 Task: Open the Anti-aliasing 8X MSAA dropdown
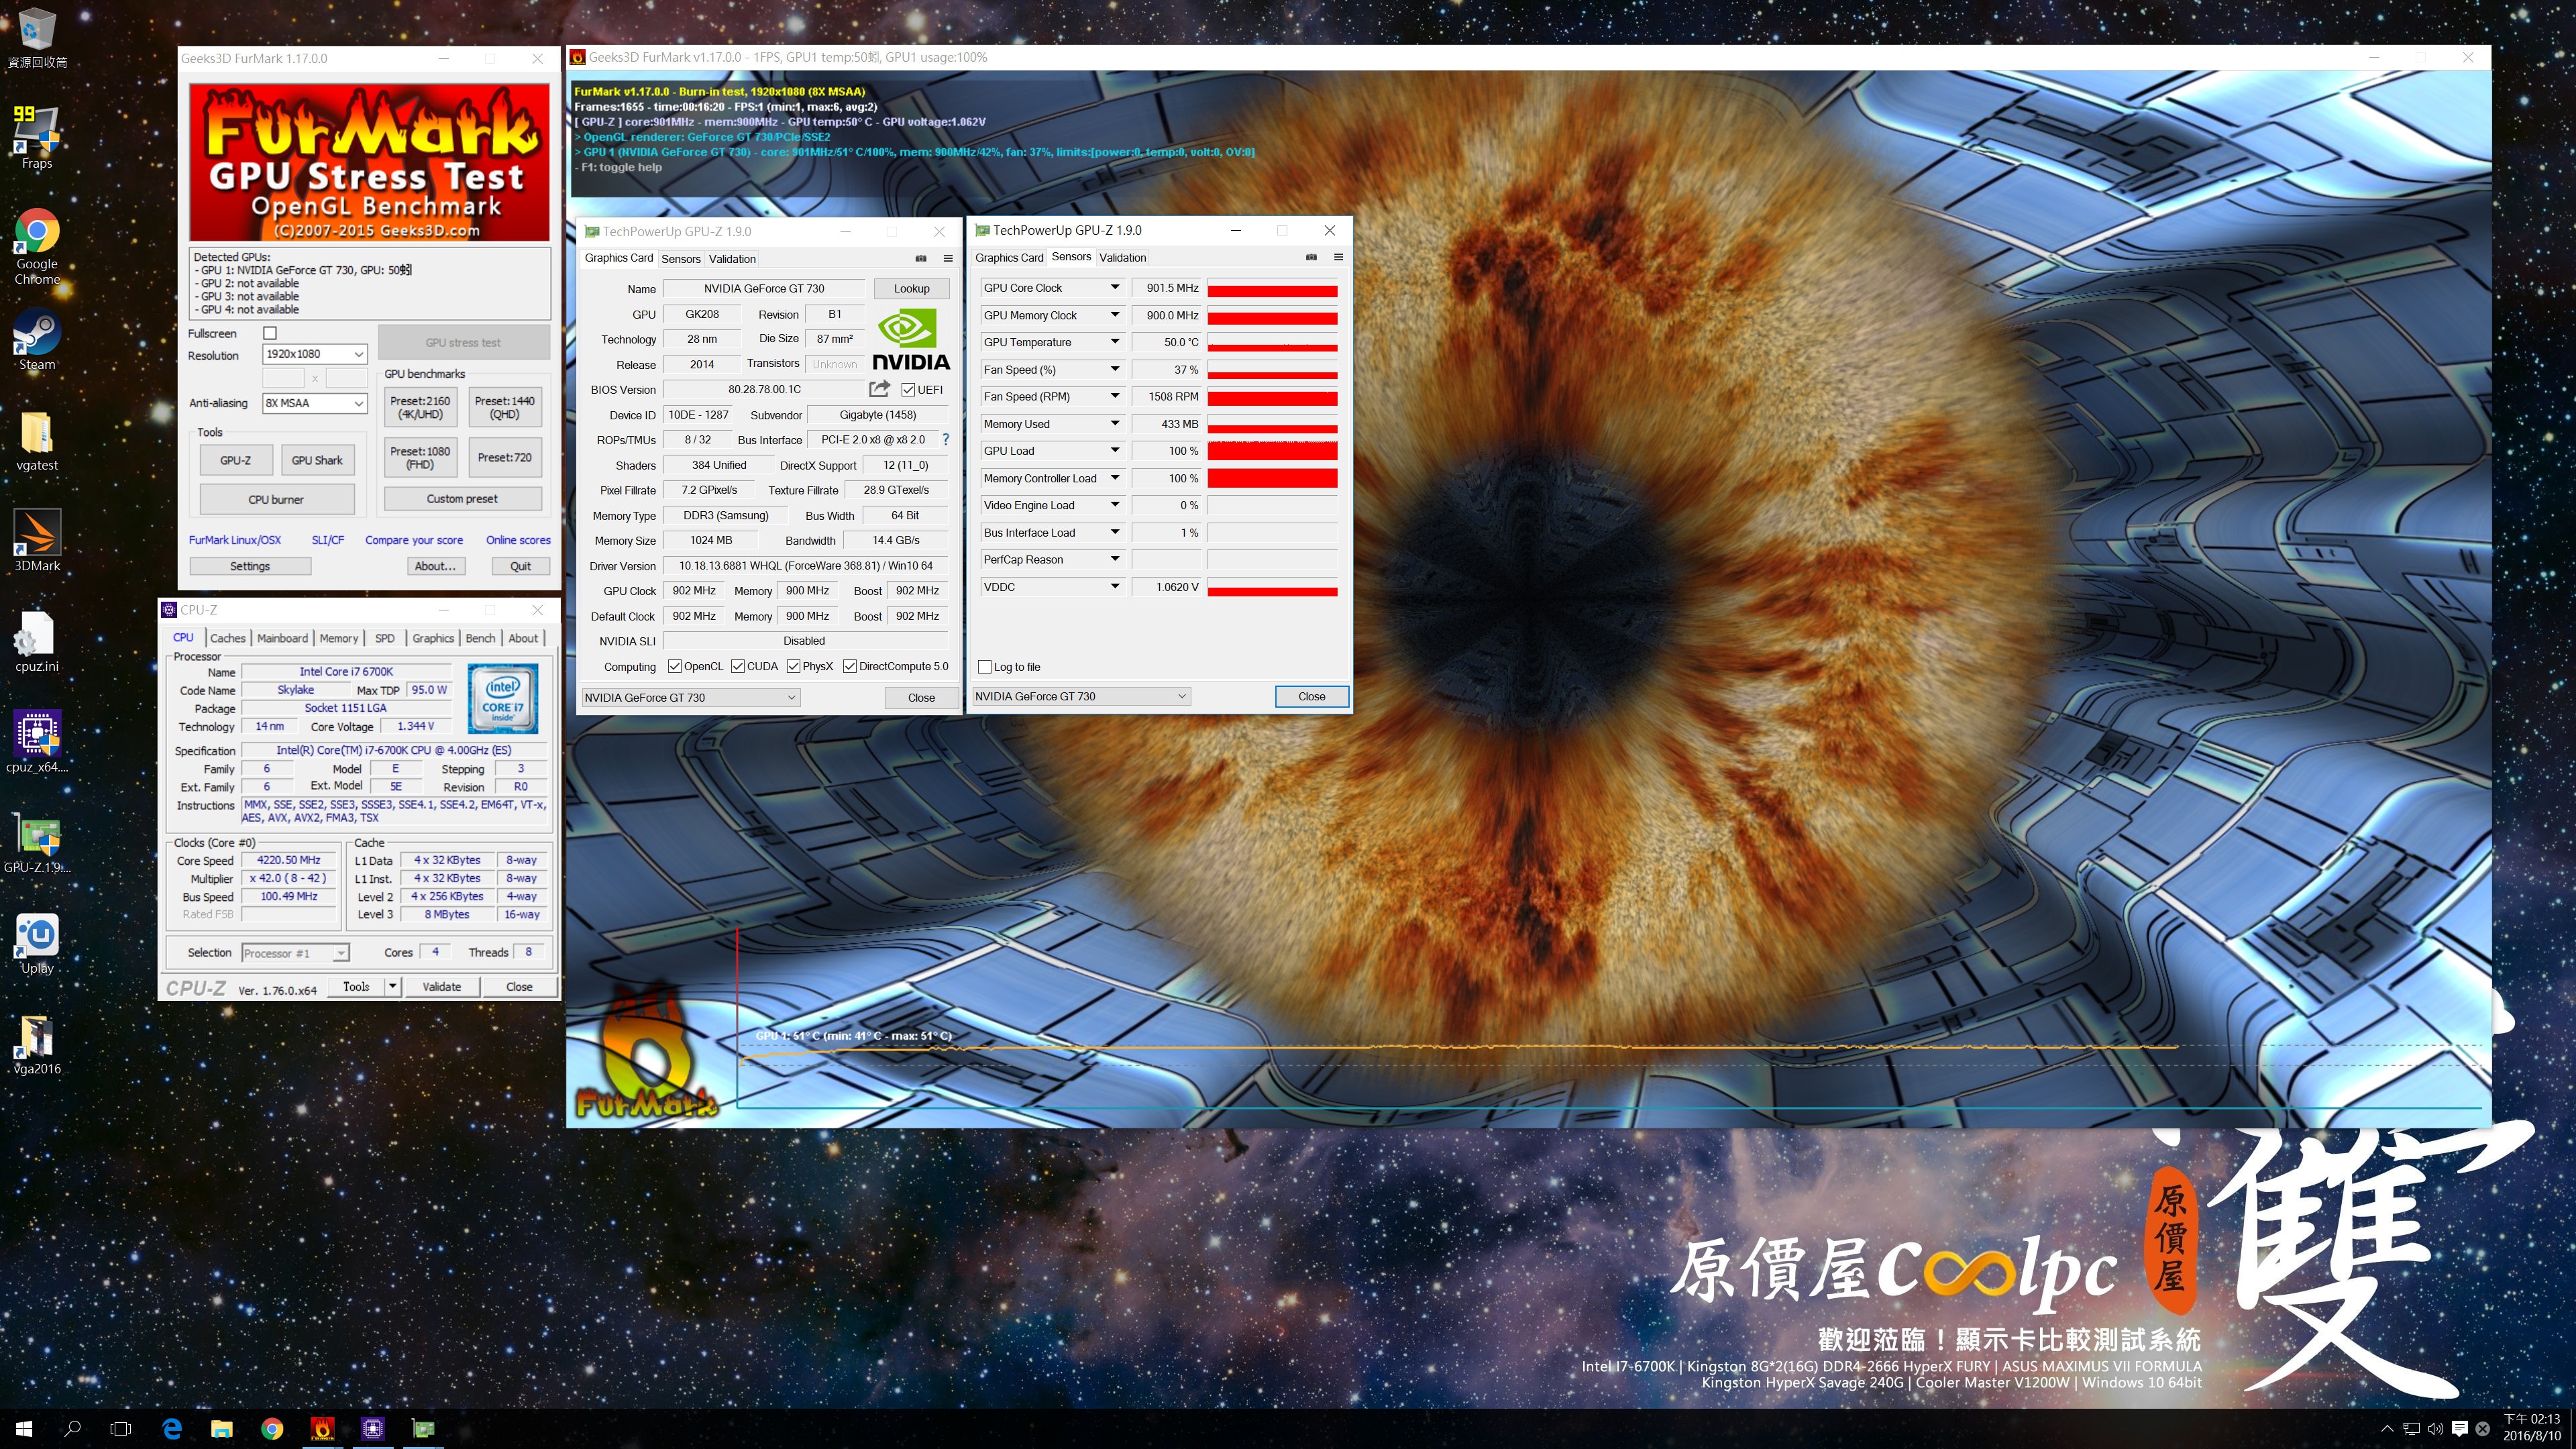(x=315, y=403)
